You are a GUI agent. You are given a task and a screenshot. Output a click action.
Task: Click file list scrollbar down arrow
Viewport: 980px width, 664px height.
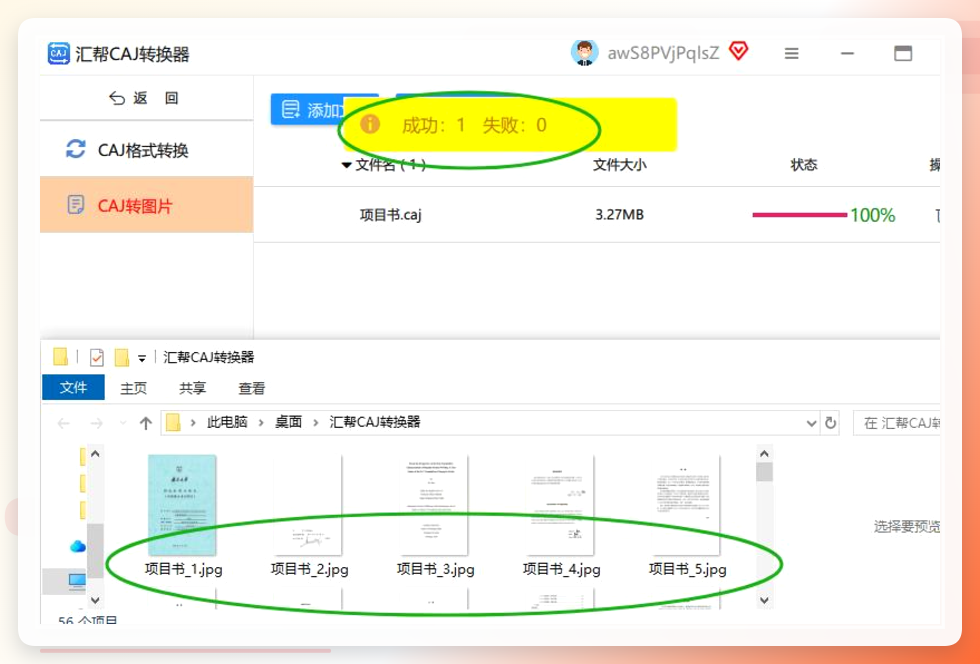(764, 600)
